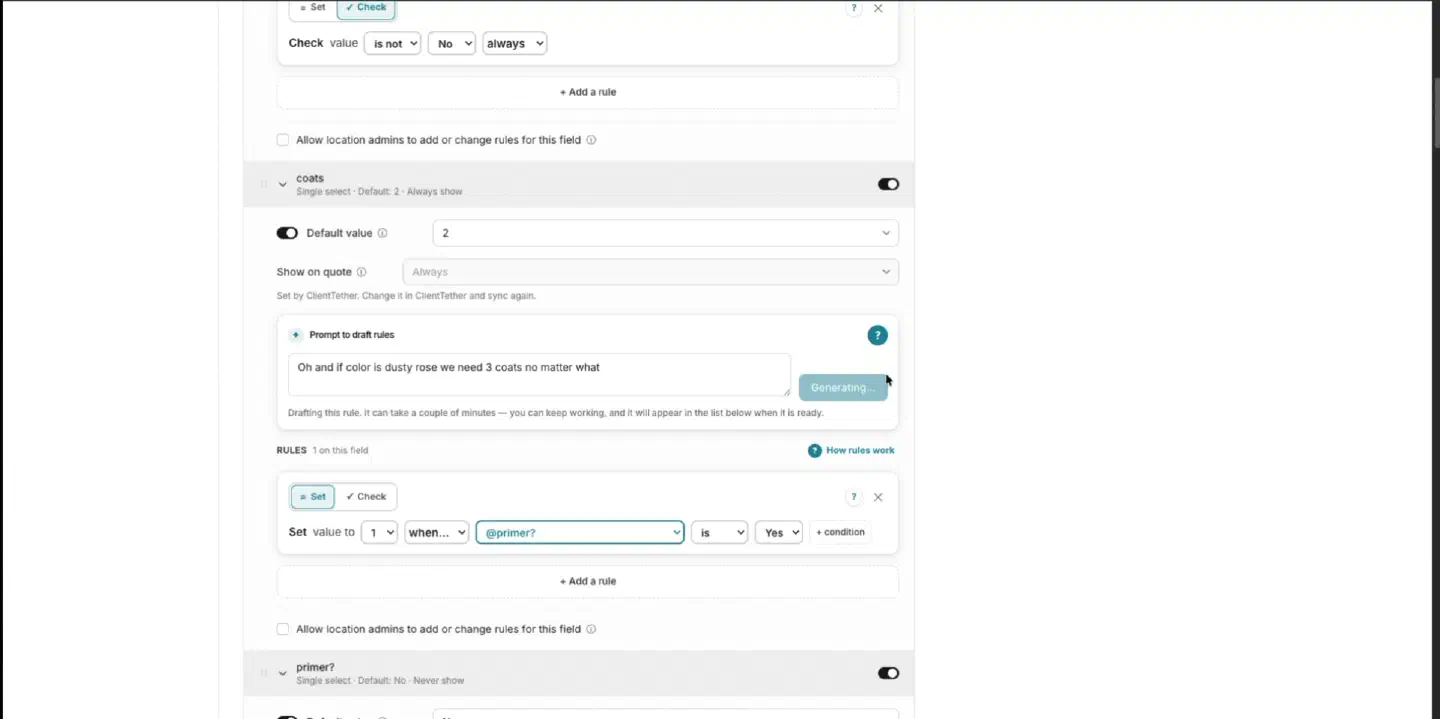Toggle the primer? field switch off
Screen dimensions: 1440x719
pyautogui.click(x=888, y=673)
